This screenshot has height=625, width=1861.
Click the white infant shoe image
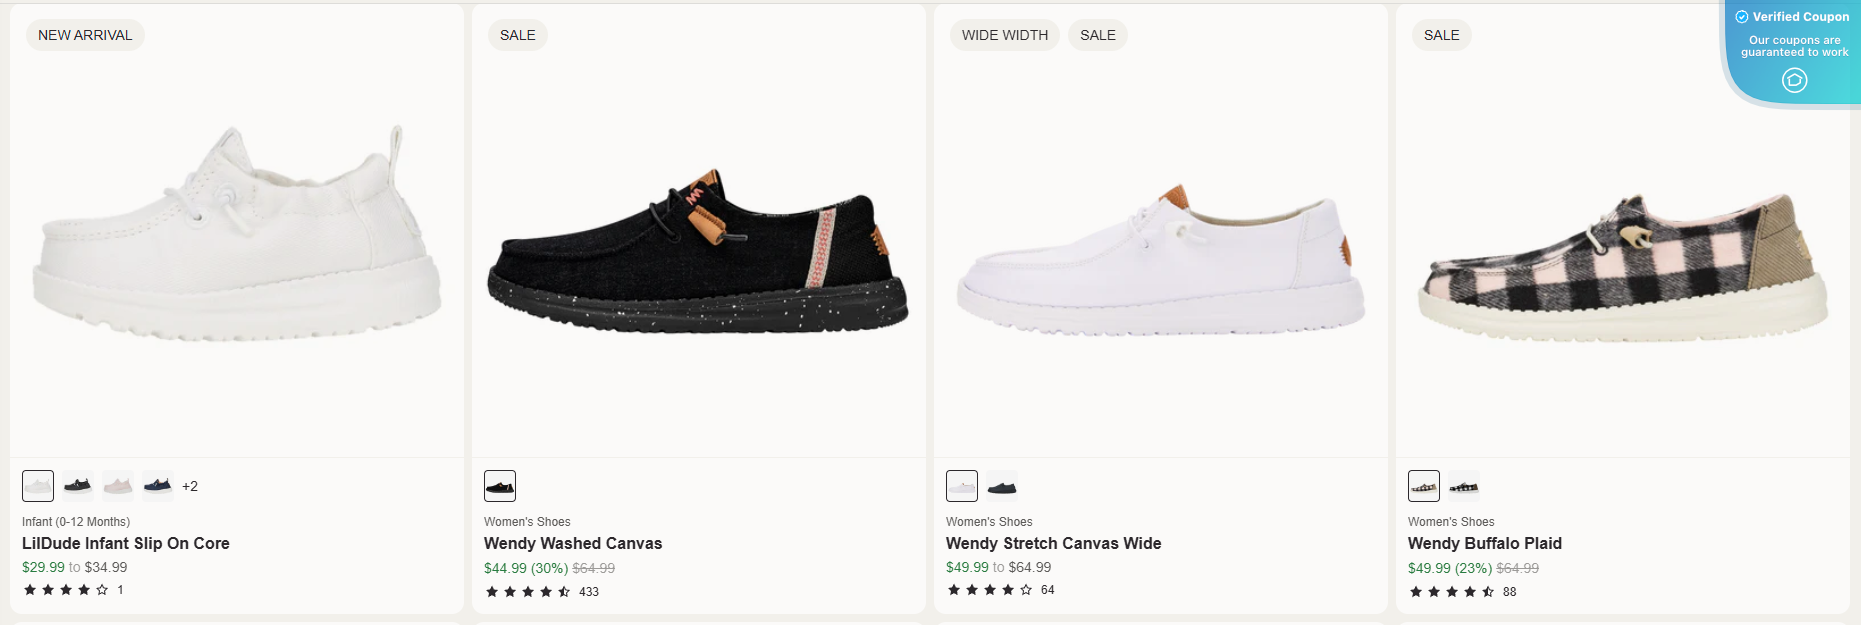(x=237, y=240)
